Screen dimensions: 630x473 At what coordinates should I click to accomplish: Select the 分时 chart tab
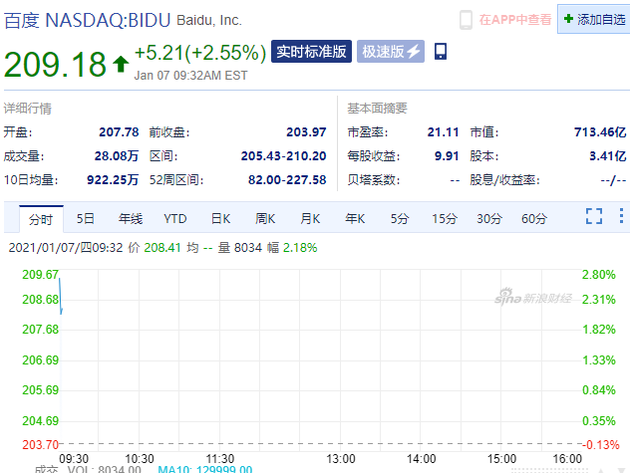pyautogui.click(x=41, y=219)
